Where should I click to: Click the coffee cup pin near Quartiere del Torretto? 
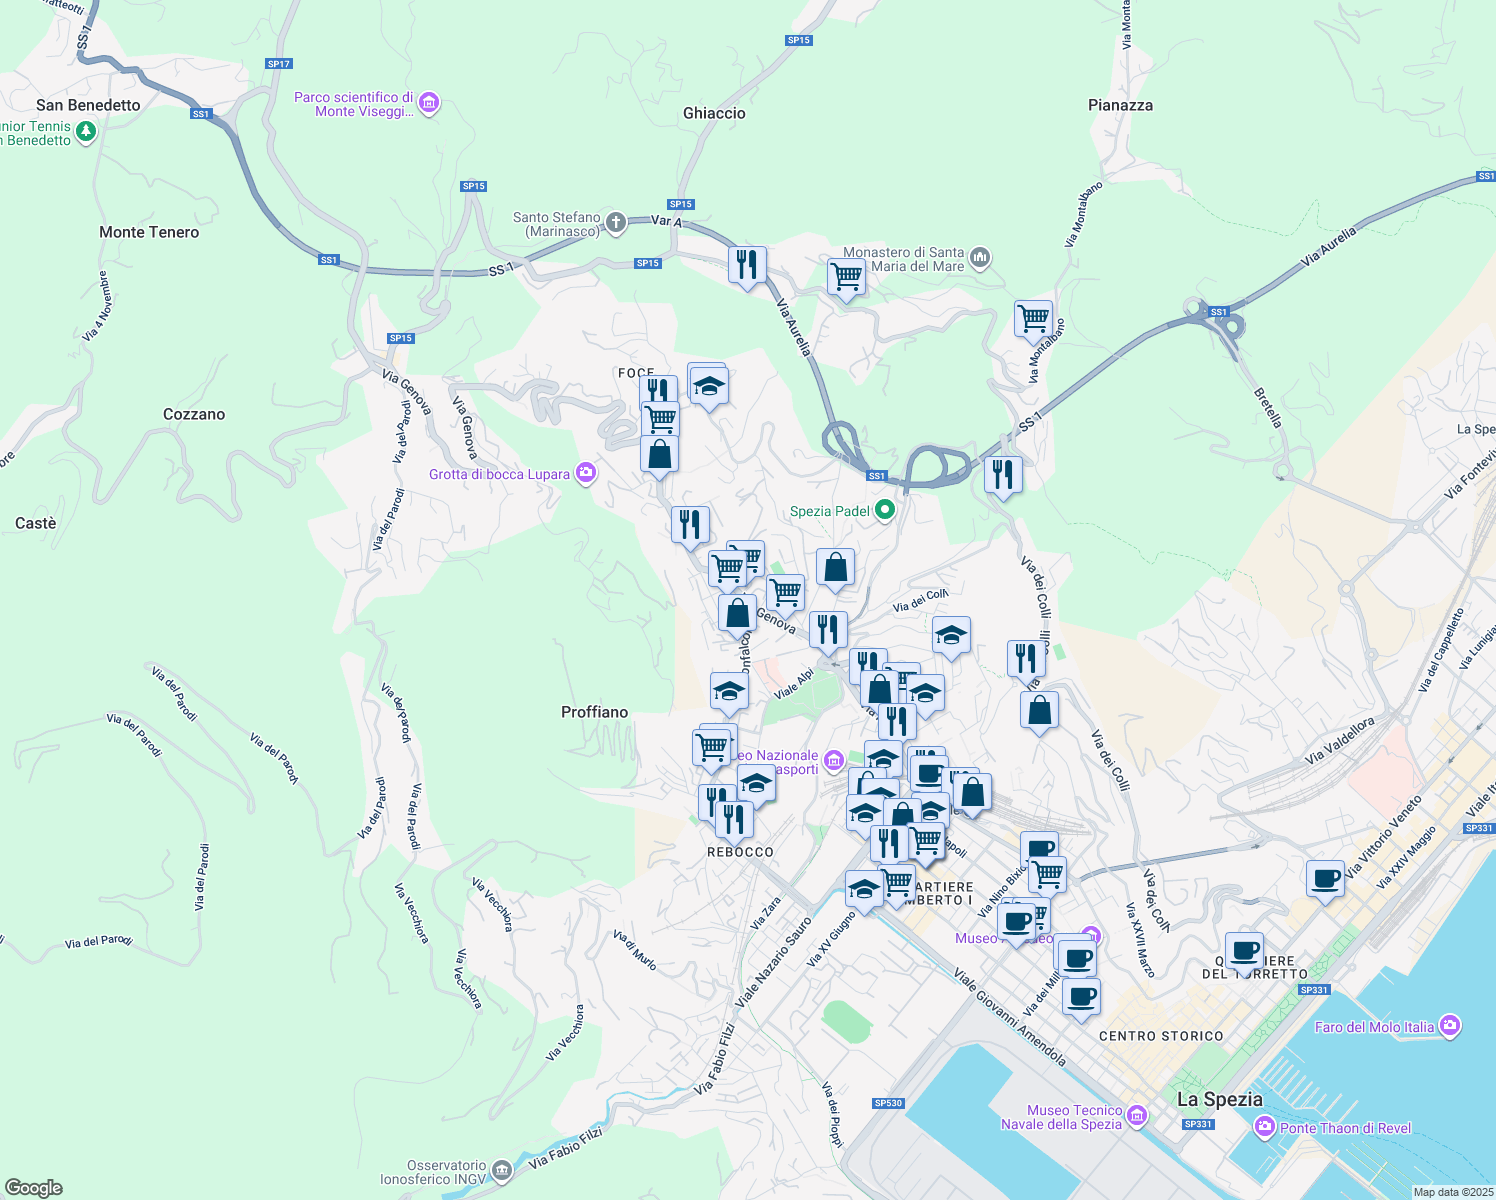click(x=1244, y=952)
